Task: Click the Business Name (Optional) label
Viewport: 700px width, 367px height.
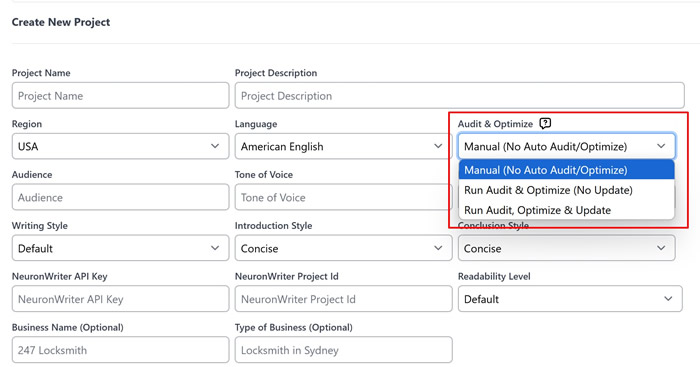Action: pyautogui.click(x=67, y=328)
